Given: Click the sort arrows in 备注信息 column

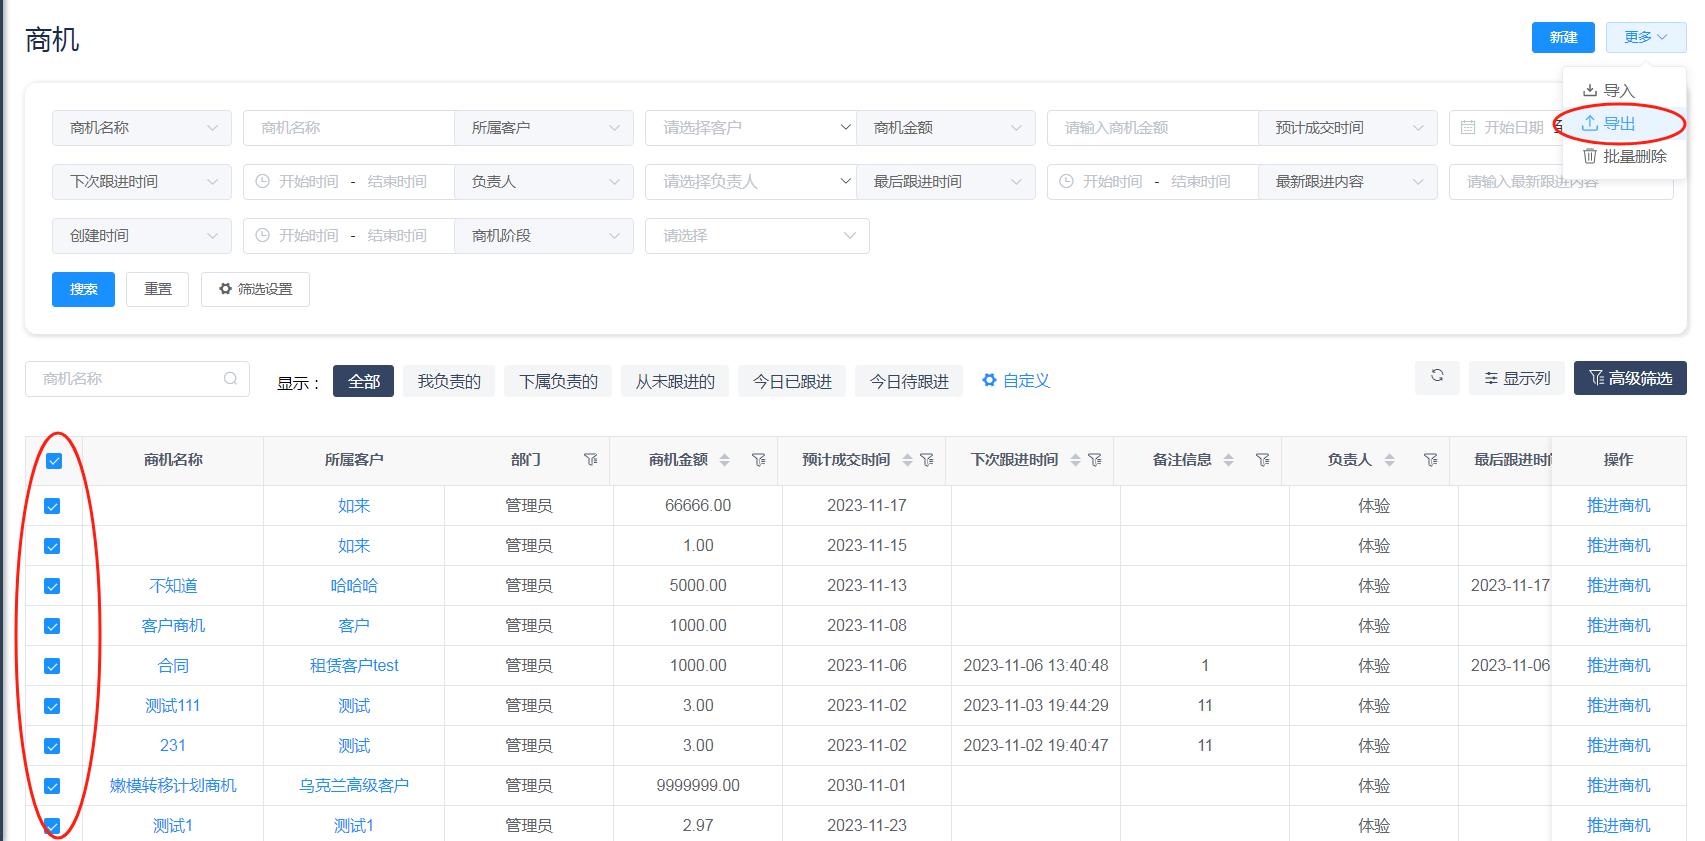Looking at the screenshot, I should pyautogui.click(x=1229, y=460).
